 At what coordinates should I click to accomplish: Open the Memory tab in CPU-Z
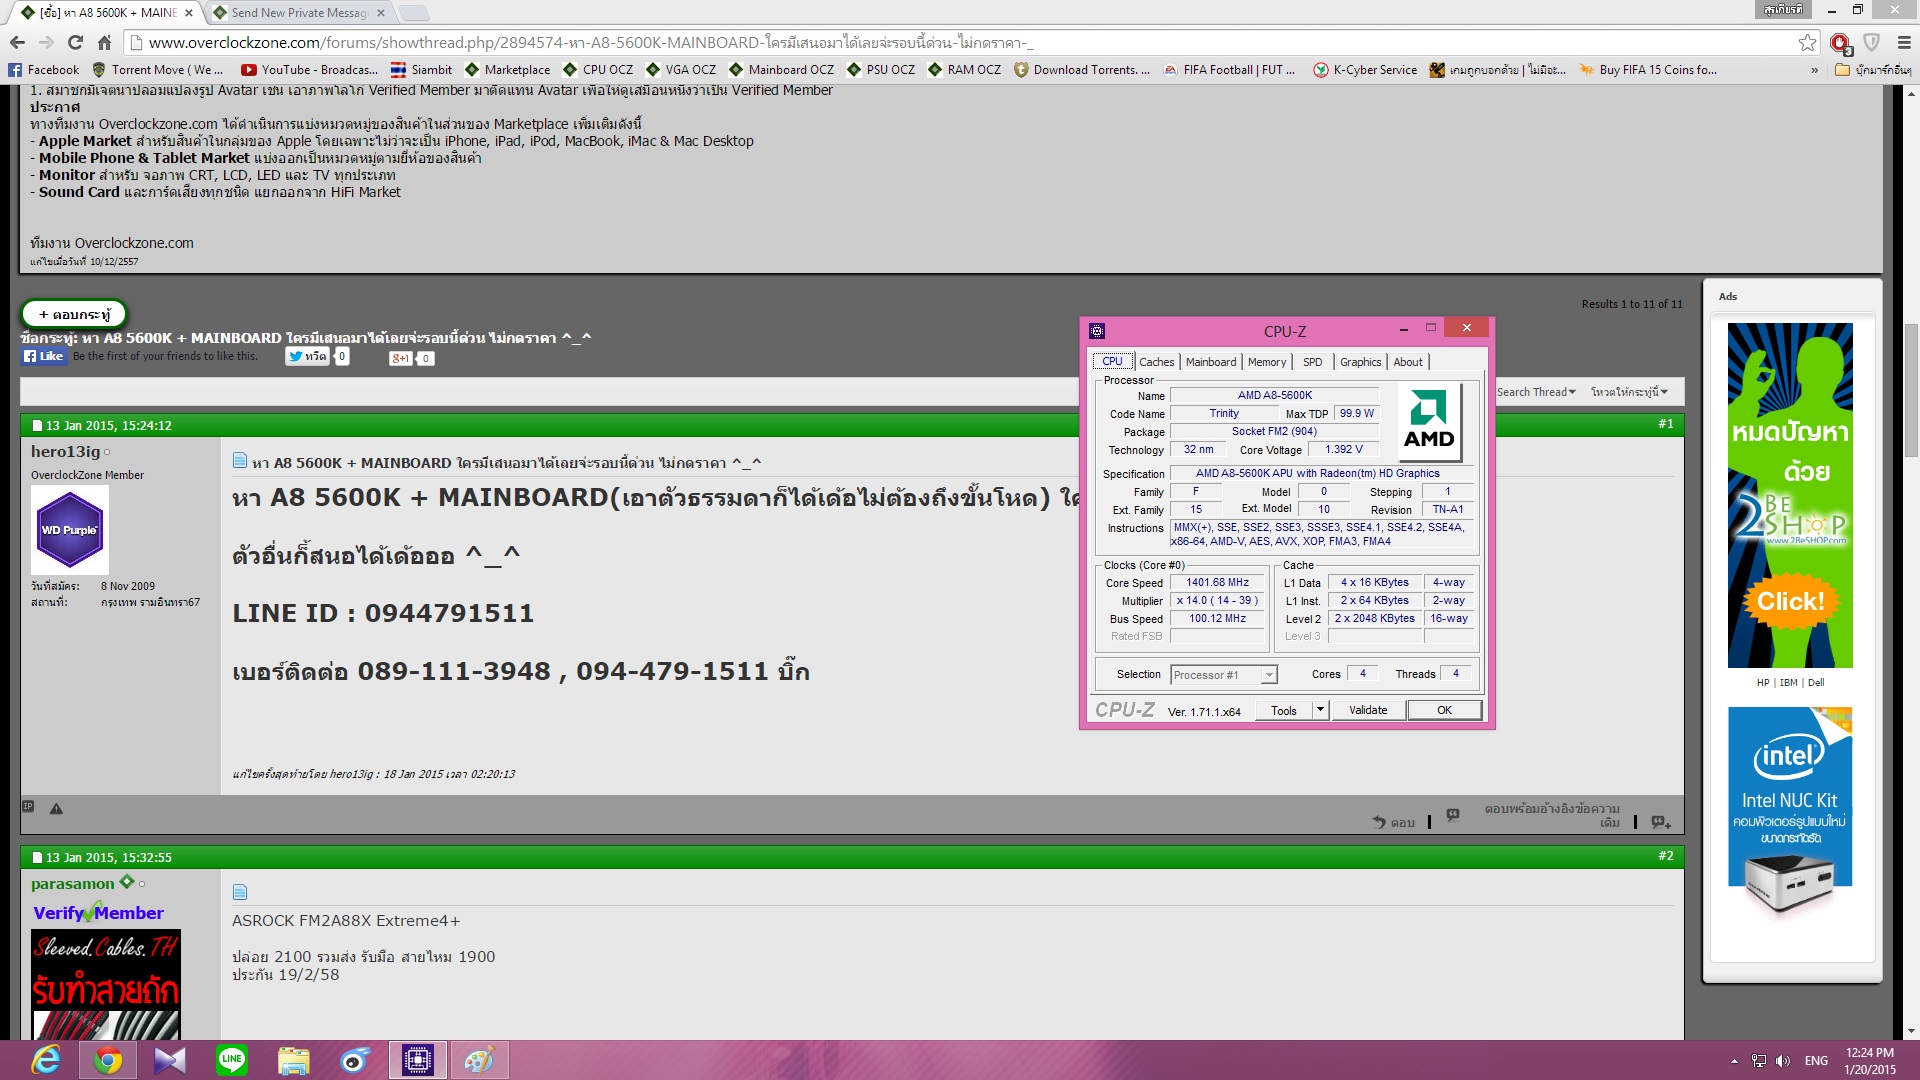[1266, 362]
